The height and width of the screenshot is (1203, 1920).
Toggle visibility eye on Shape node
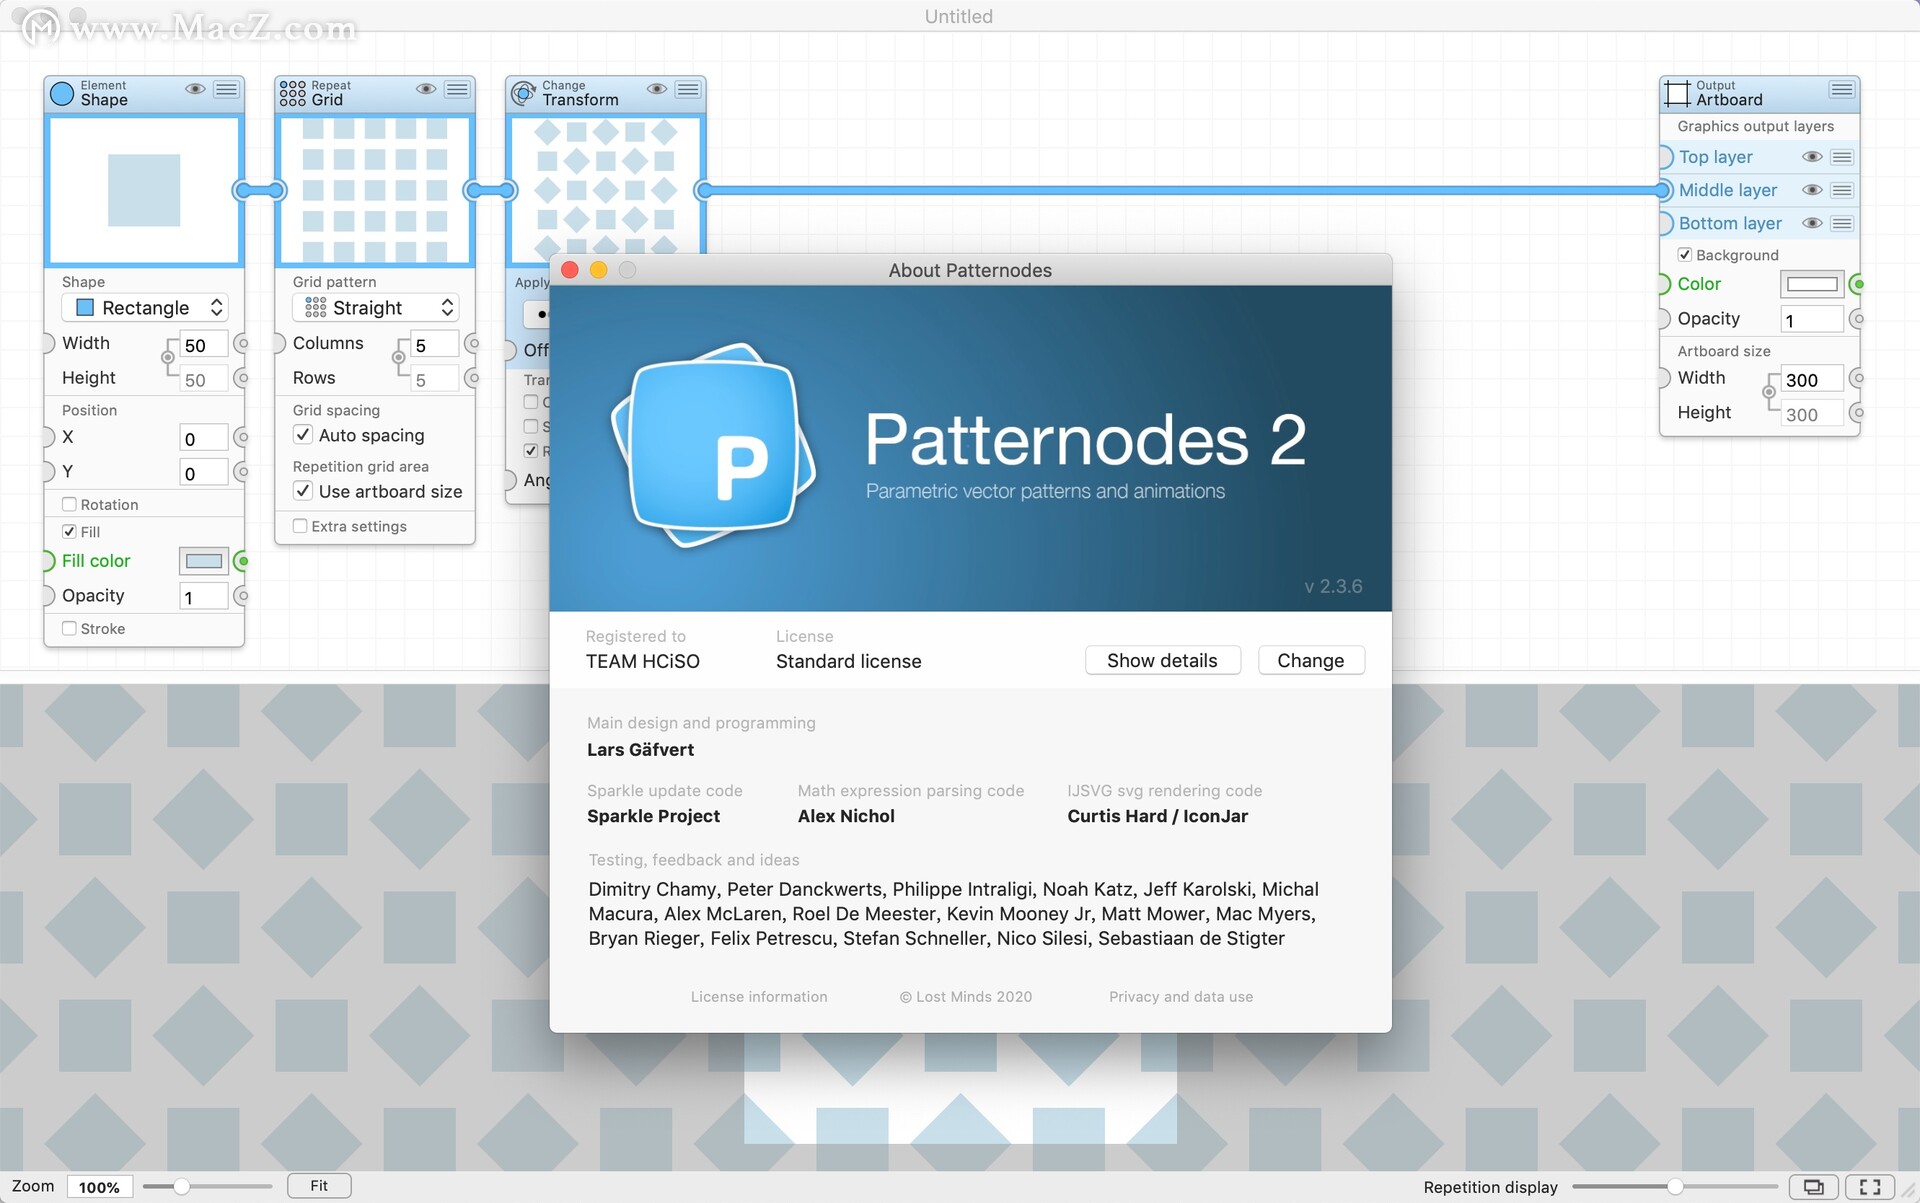pos(195,89)
